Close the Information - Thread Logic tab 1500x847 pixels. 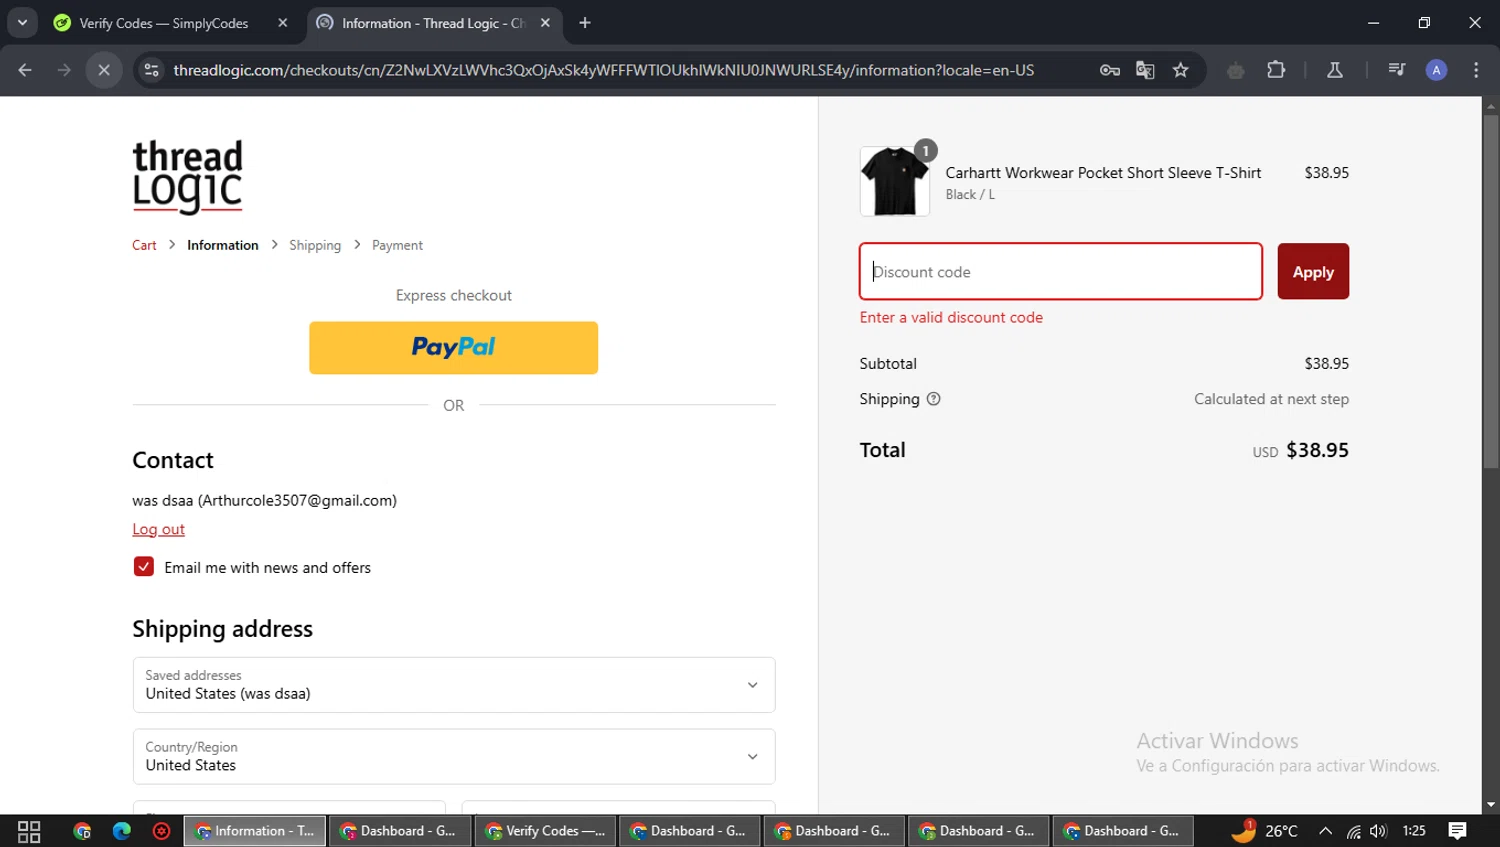point(545,23)
